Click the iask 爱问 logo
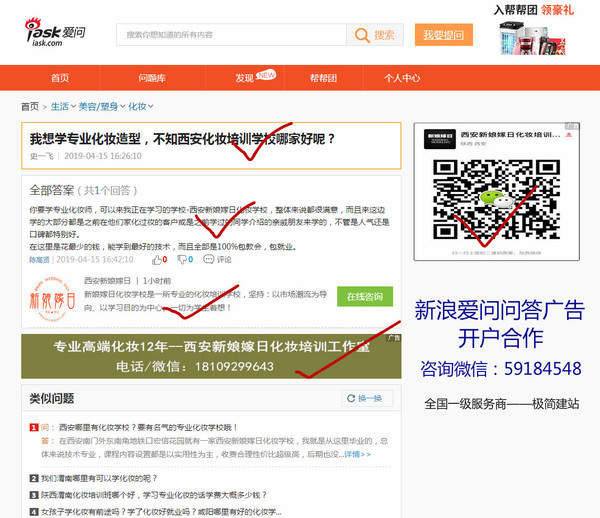Image resolution: width=600 pixels, height=518 pixels. click(x=55, y=32)
